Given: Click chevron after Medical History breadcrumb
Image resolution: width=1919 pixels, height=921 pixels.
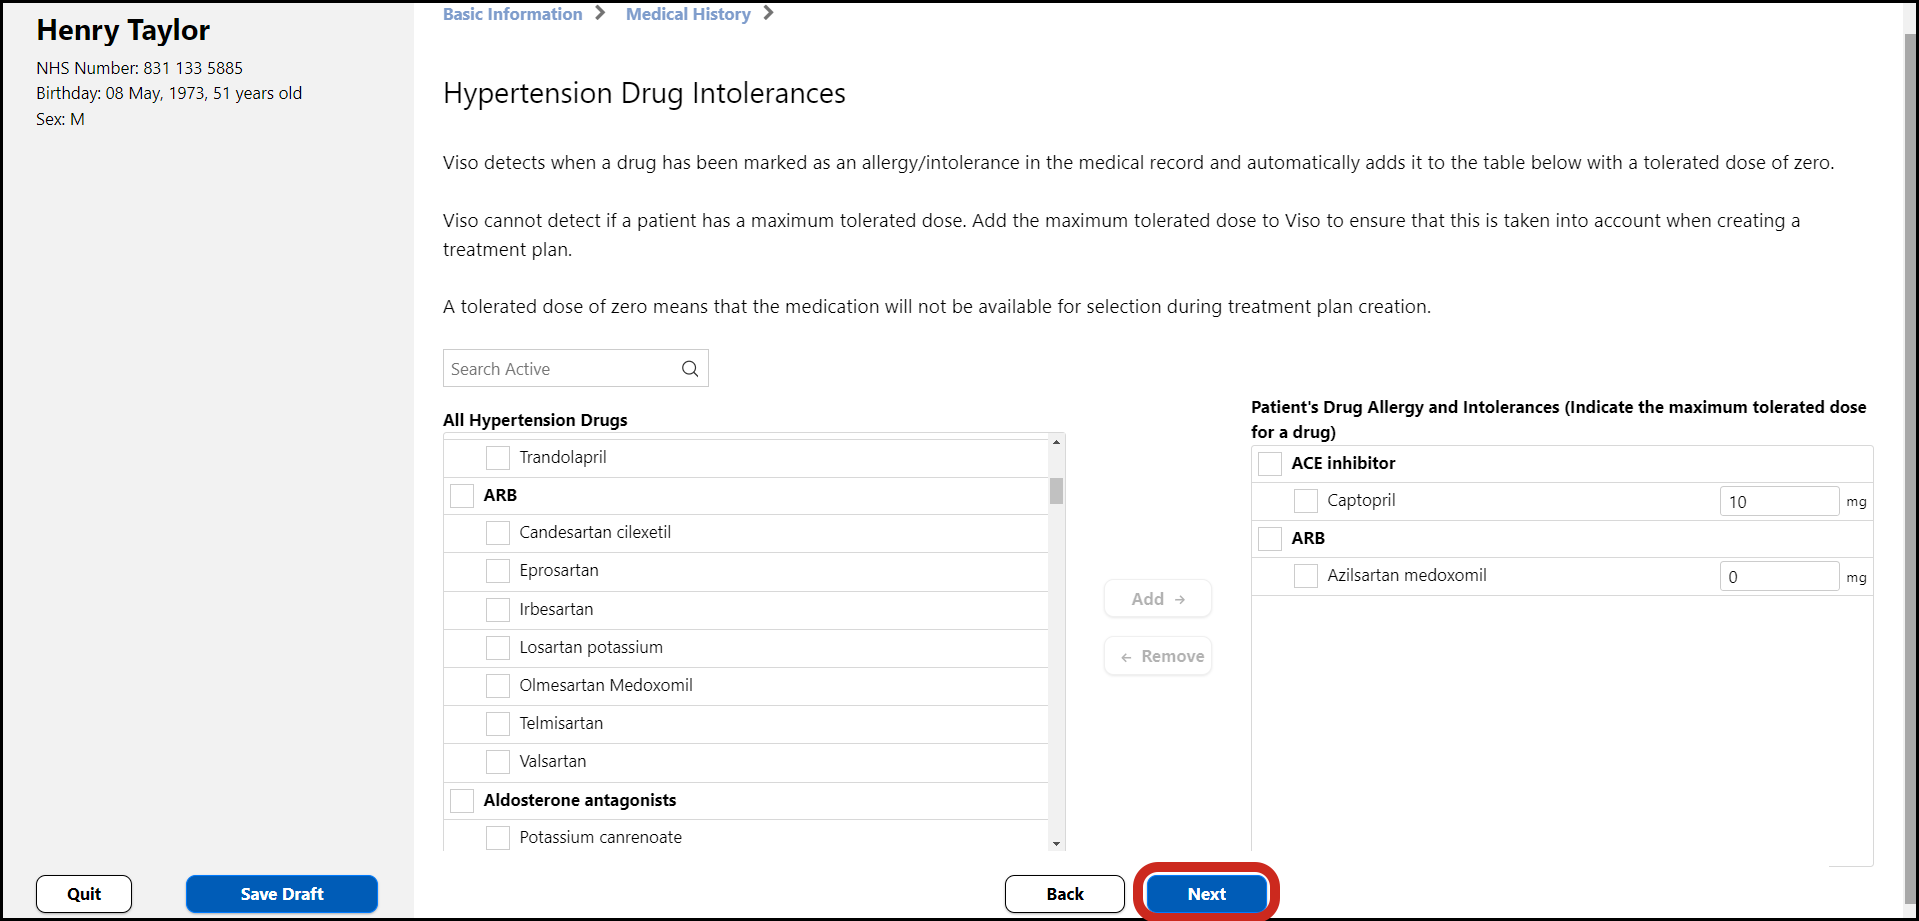Looking at the screenshot, I should coord(768,13).
